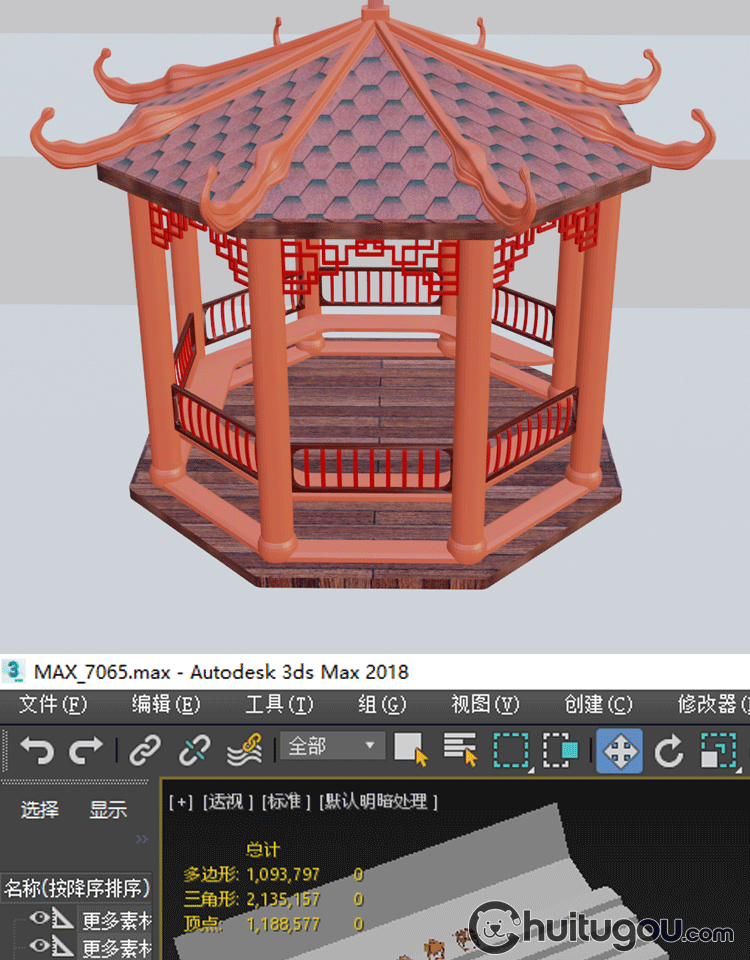Click the 三角形 count 2,135,157

tap(283, 899)
